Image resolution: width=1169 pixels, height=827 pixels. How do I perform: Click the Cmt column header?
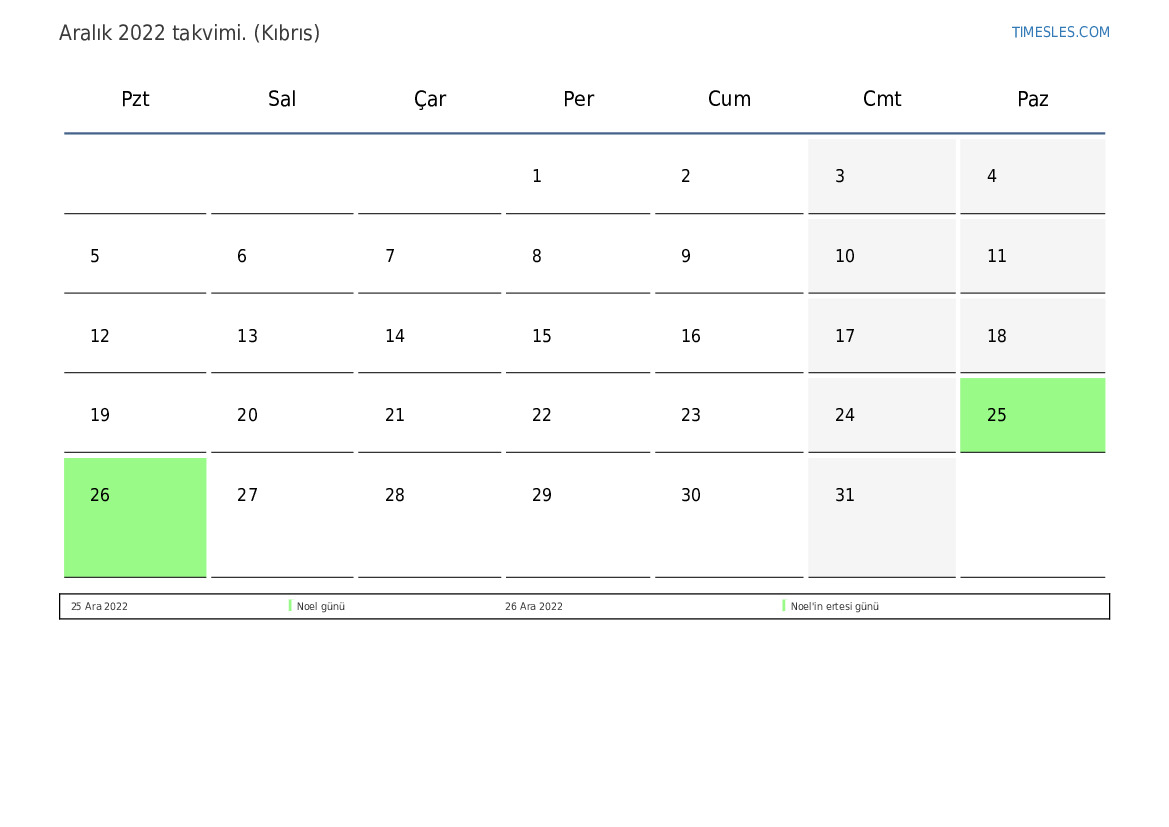[x=882, y=99]
